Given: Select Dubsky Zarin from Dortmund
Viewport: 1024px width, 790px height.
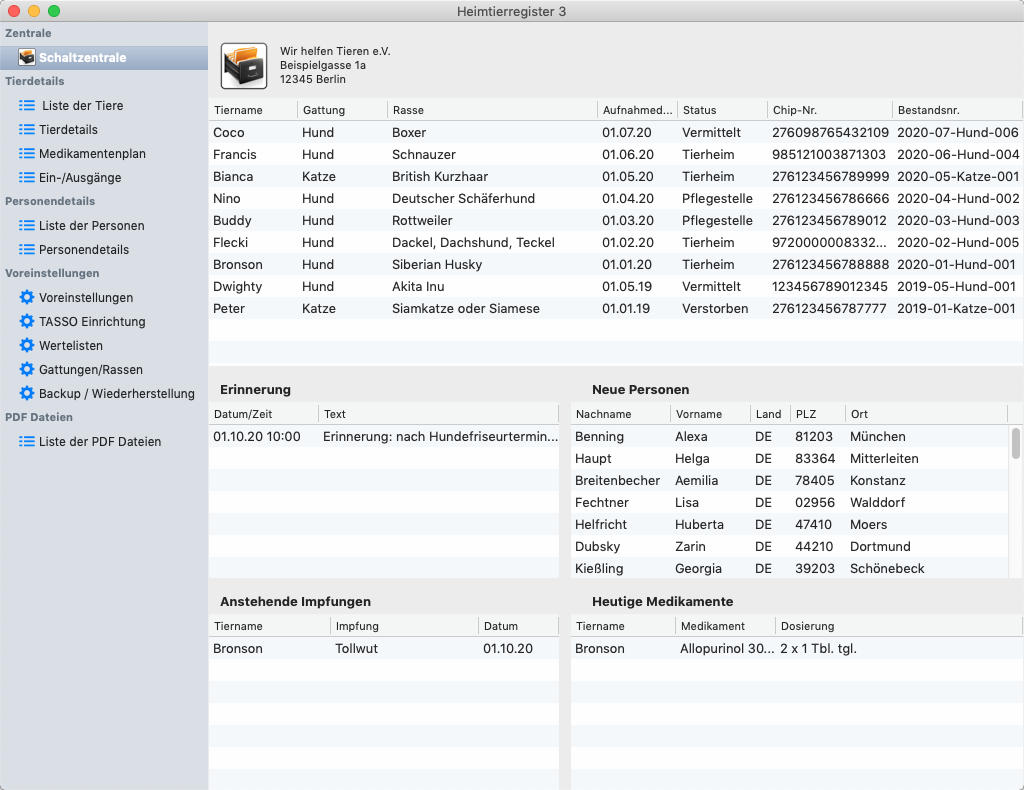Looking at the screenshot, I should (x=790, y=546).
